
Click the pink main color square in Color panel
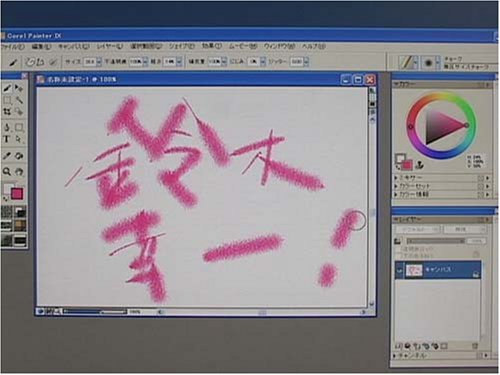pyautogui.click(x=407, y=164)
